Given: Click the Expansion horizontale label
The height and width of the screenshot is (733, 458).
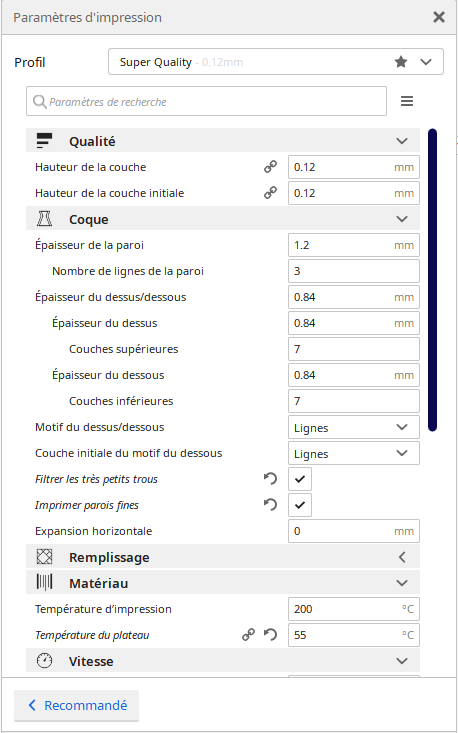Looking at the screenshot, I should [93, 531].
